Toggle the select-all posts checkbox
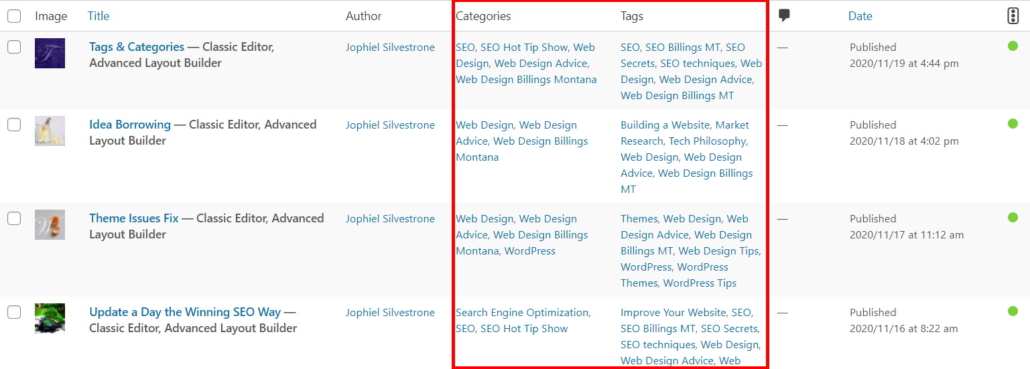This screenshot has height=369, width=1030. [x=14, y=16]
